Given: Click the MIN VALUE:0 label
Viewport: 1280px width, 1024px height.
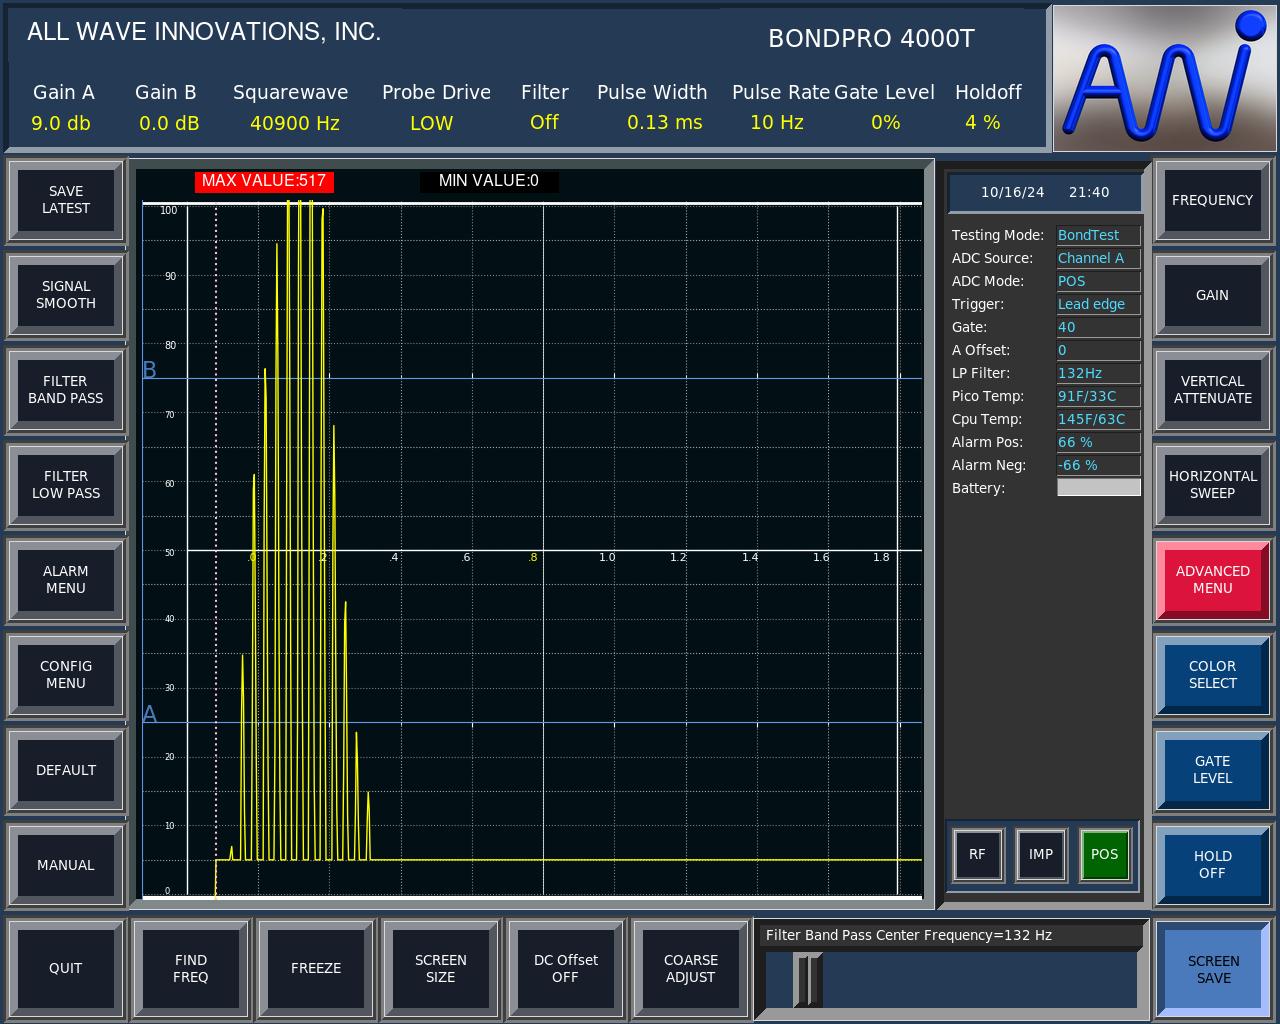Looking at the screenshot, I should (489, 181).
